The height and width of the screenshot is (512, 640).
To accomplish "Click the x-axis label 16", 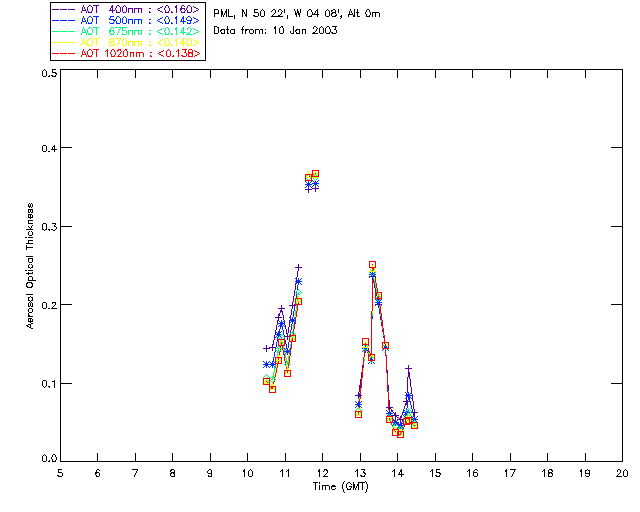I will click(x=472, y=473).
